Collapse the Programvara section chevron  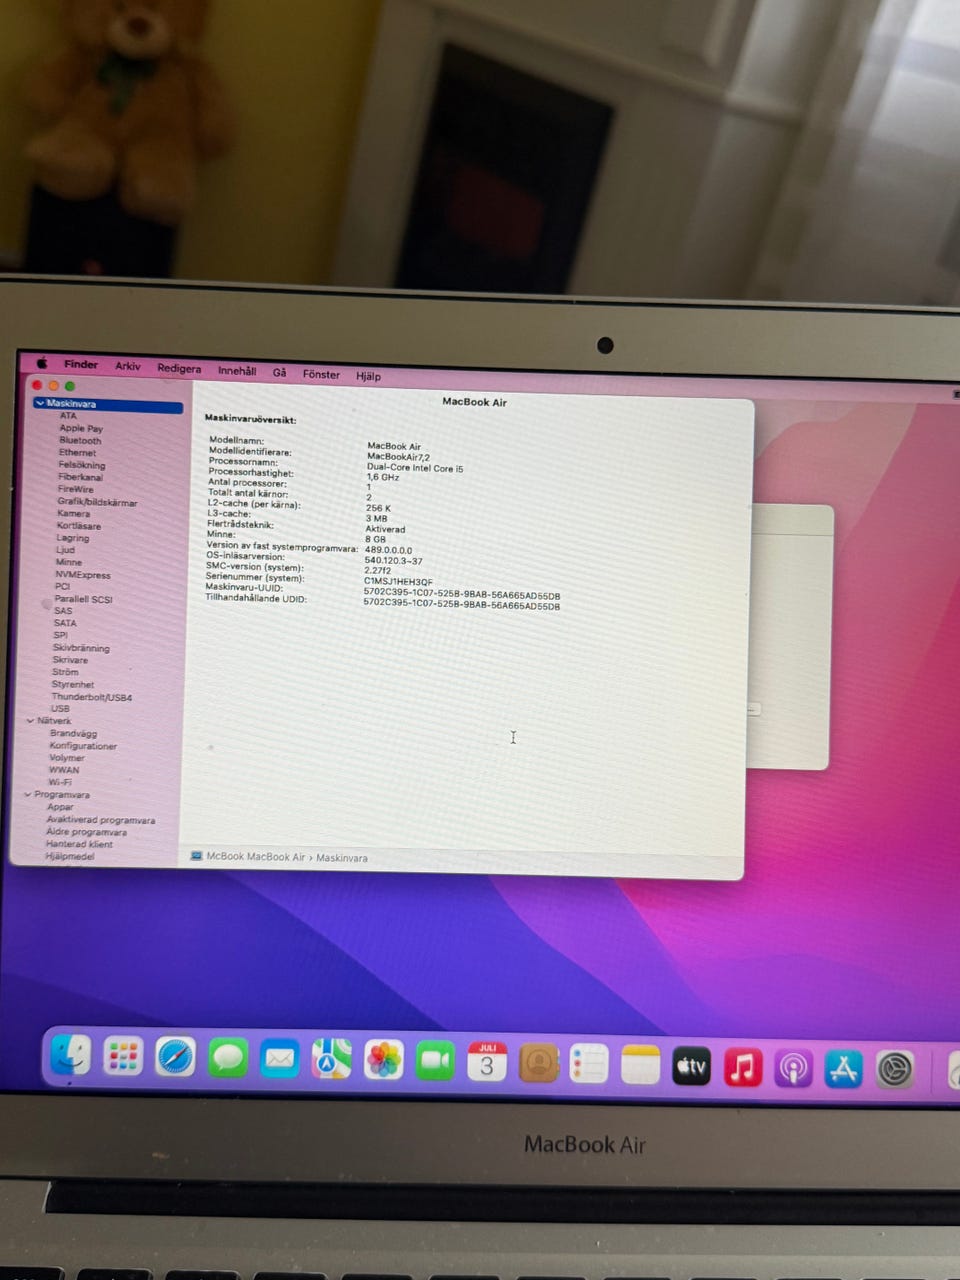coord(27,794)
